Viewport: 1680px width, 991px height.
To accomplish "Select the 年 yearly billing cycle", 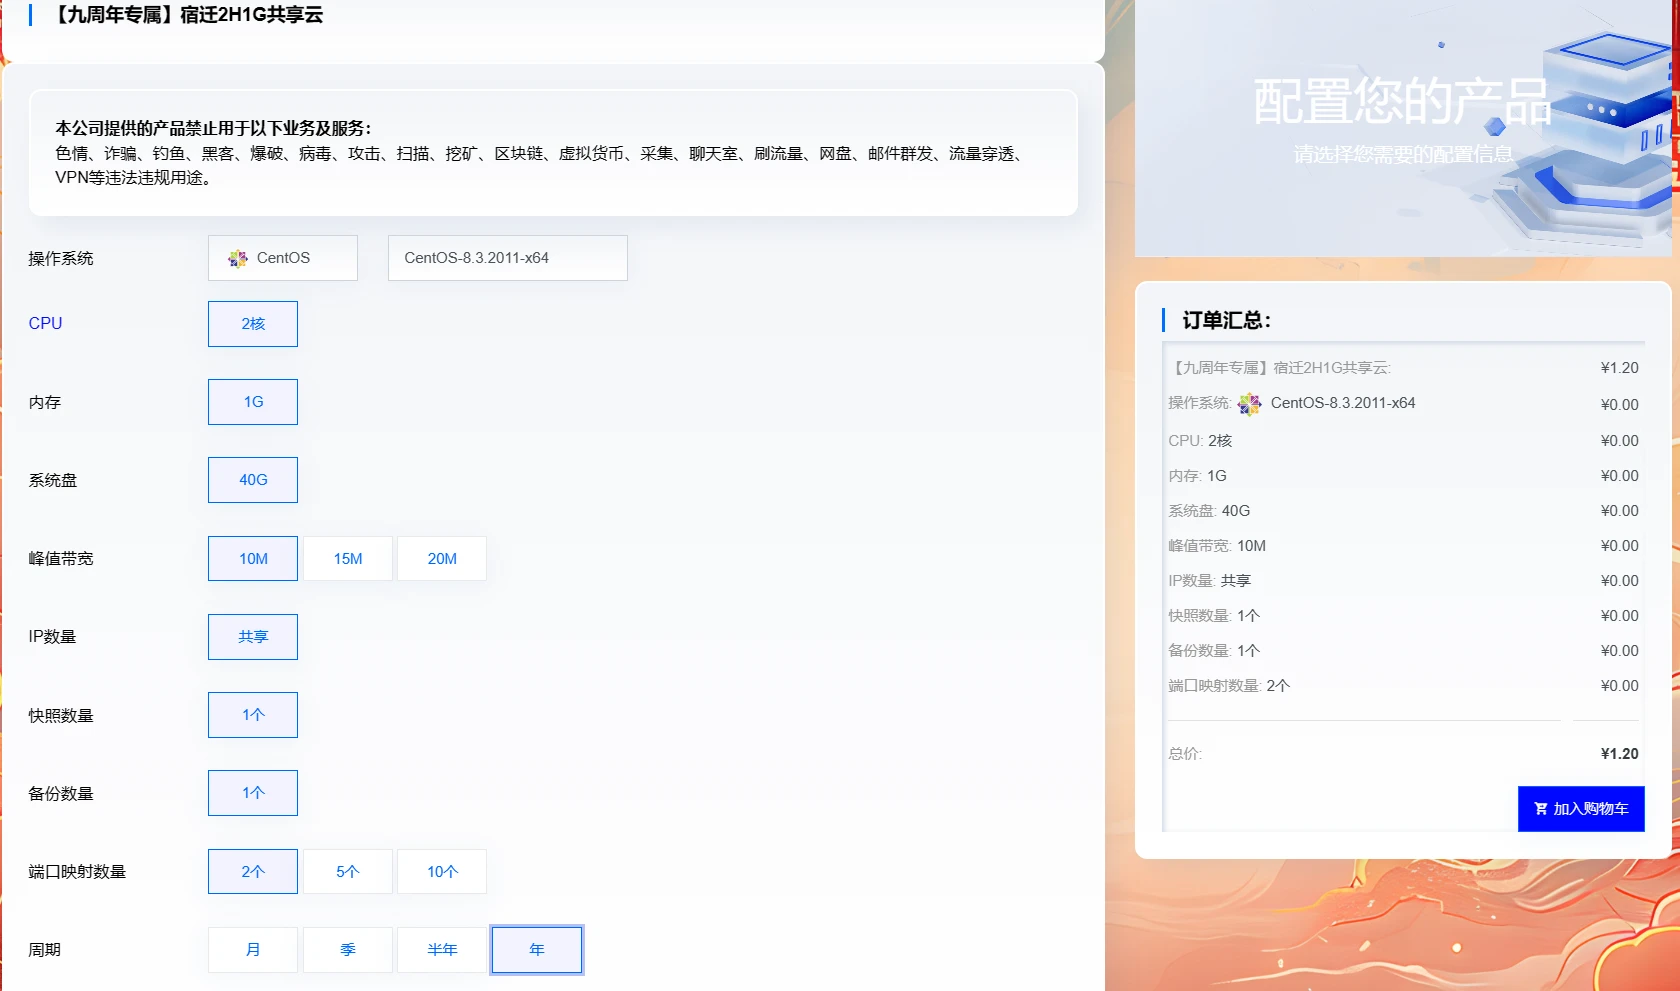I will click(x=537, y=950).
